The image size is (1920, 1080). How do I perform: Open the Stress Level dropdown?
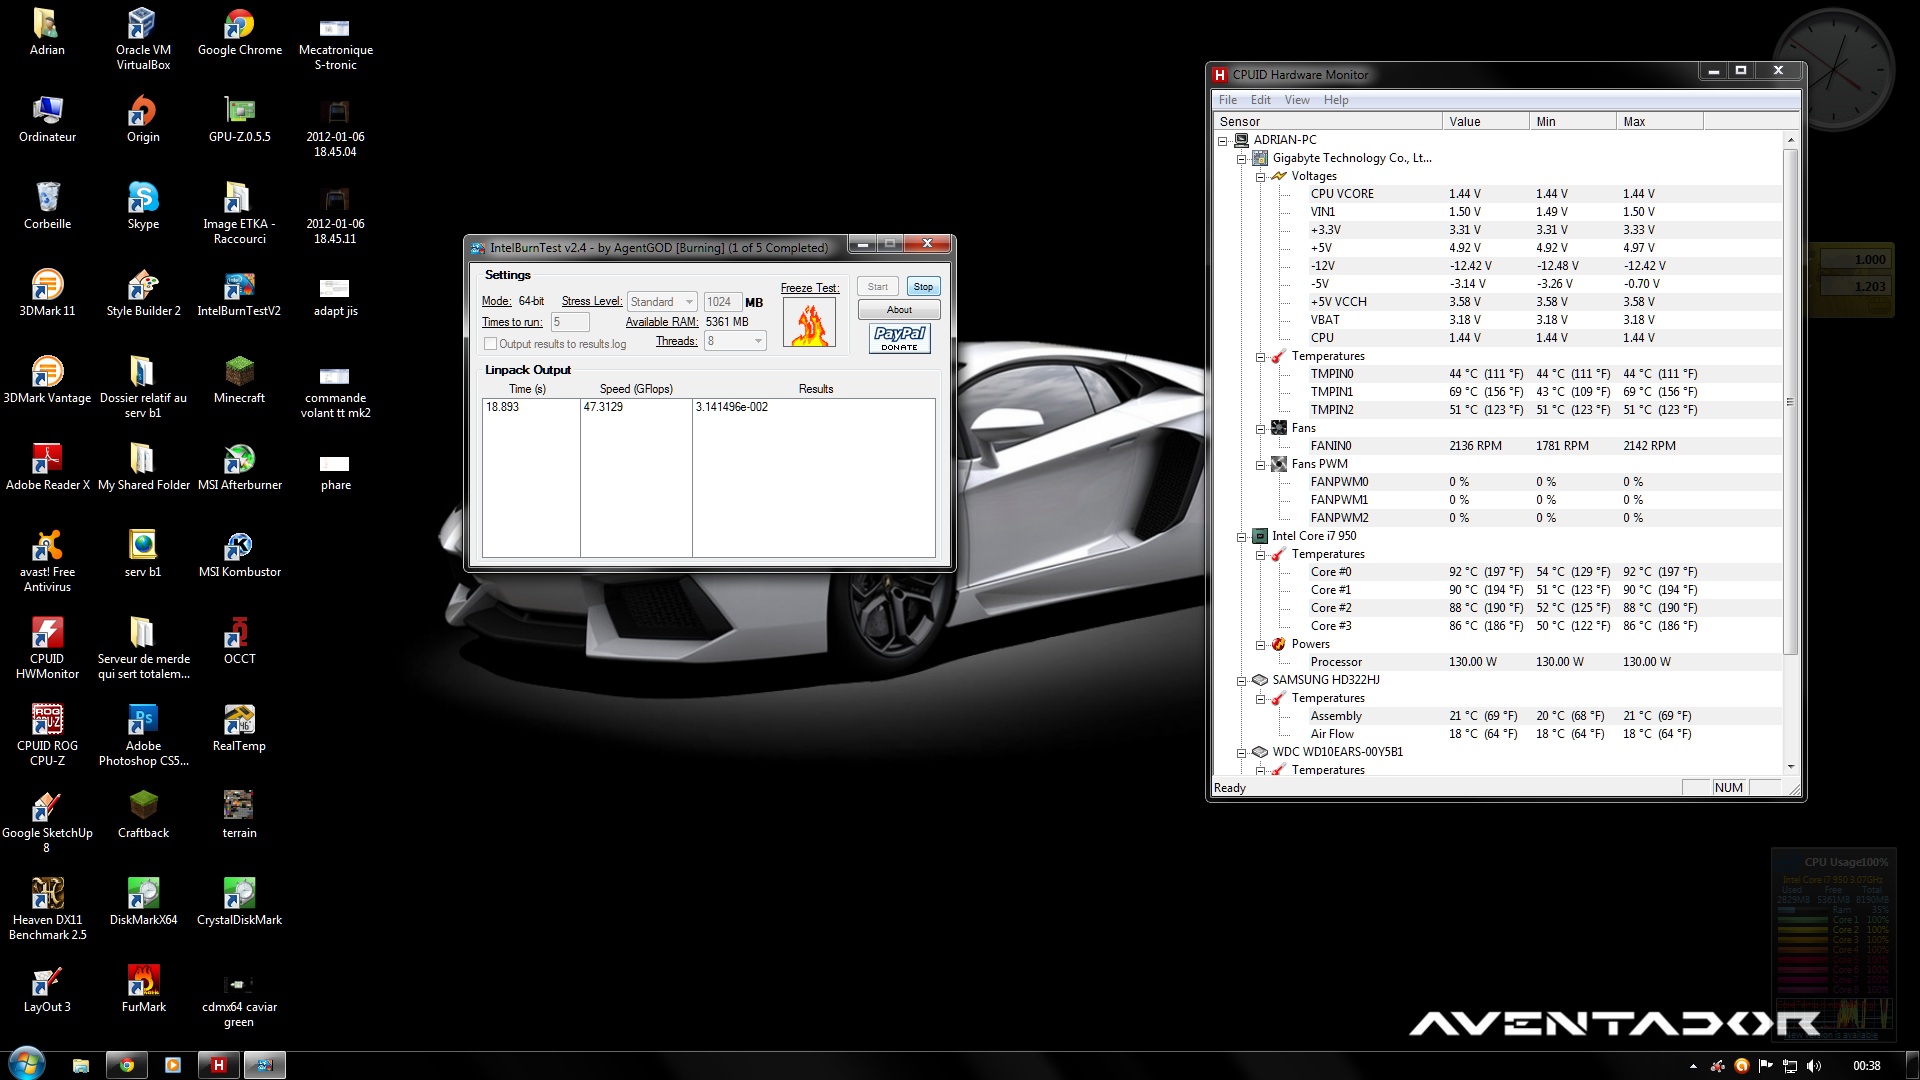click(661, 302)
